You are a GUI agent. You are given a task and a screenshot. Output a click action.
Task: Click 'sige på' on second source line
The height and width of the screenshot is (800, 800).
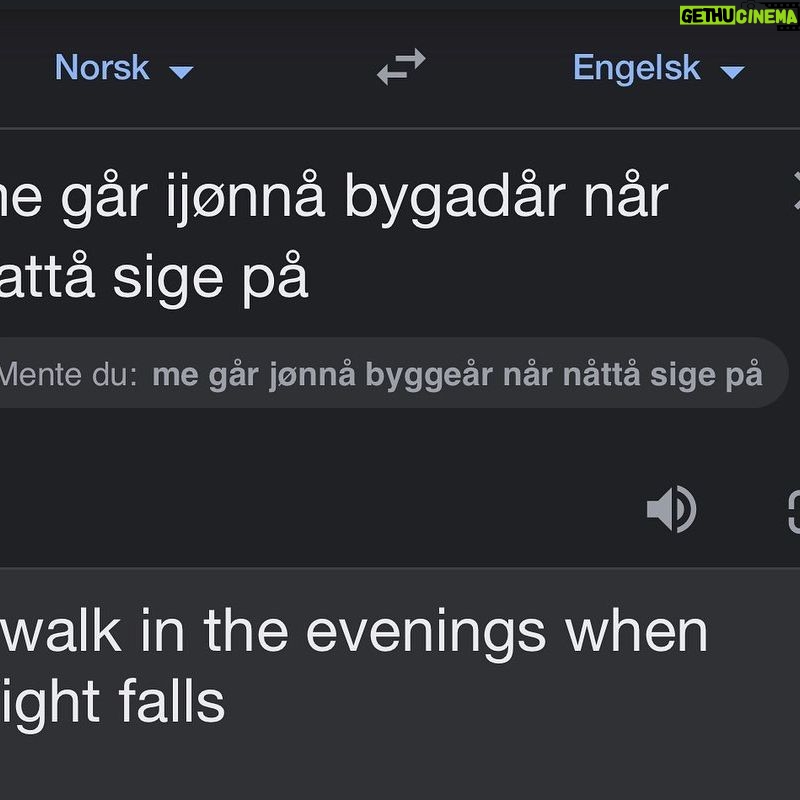coord(210,278)
